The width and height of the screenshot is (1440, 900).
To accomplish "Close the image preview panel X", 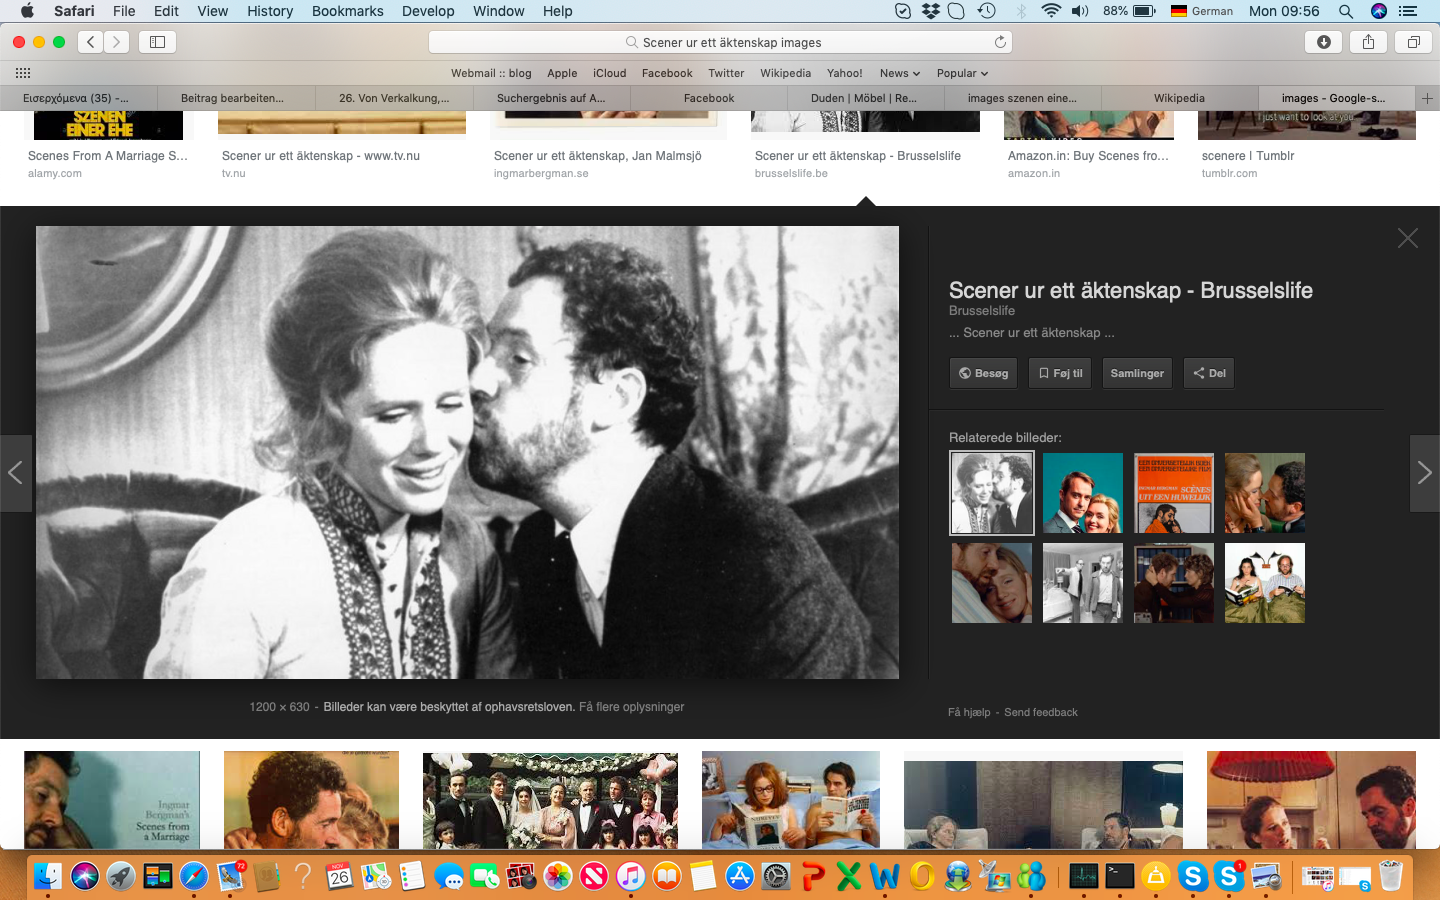I will click(1408, 238).
